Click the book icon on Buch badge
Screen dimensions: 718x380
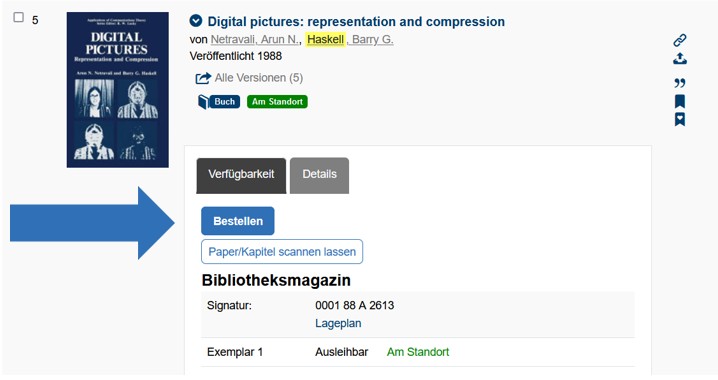pyautogui.click(x=203, y=102)
